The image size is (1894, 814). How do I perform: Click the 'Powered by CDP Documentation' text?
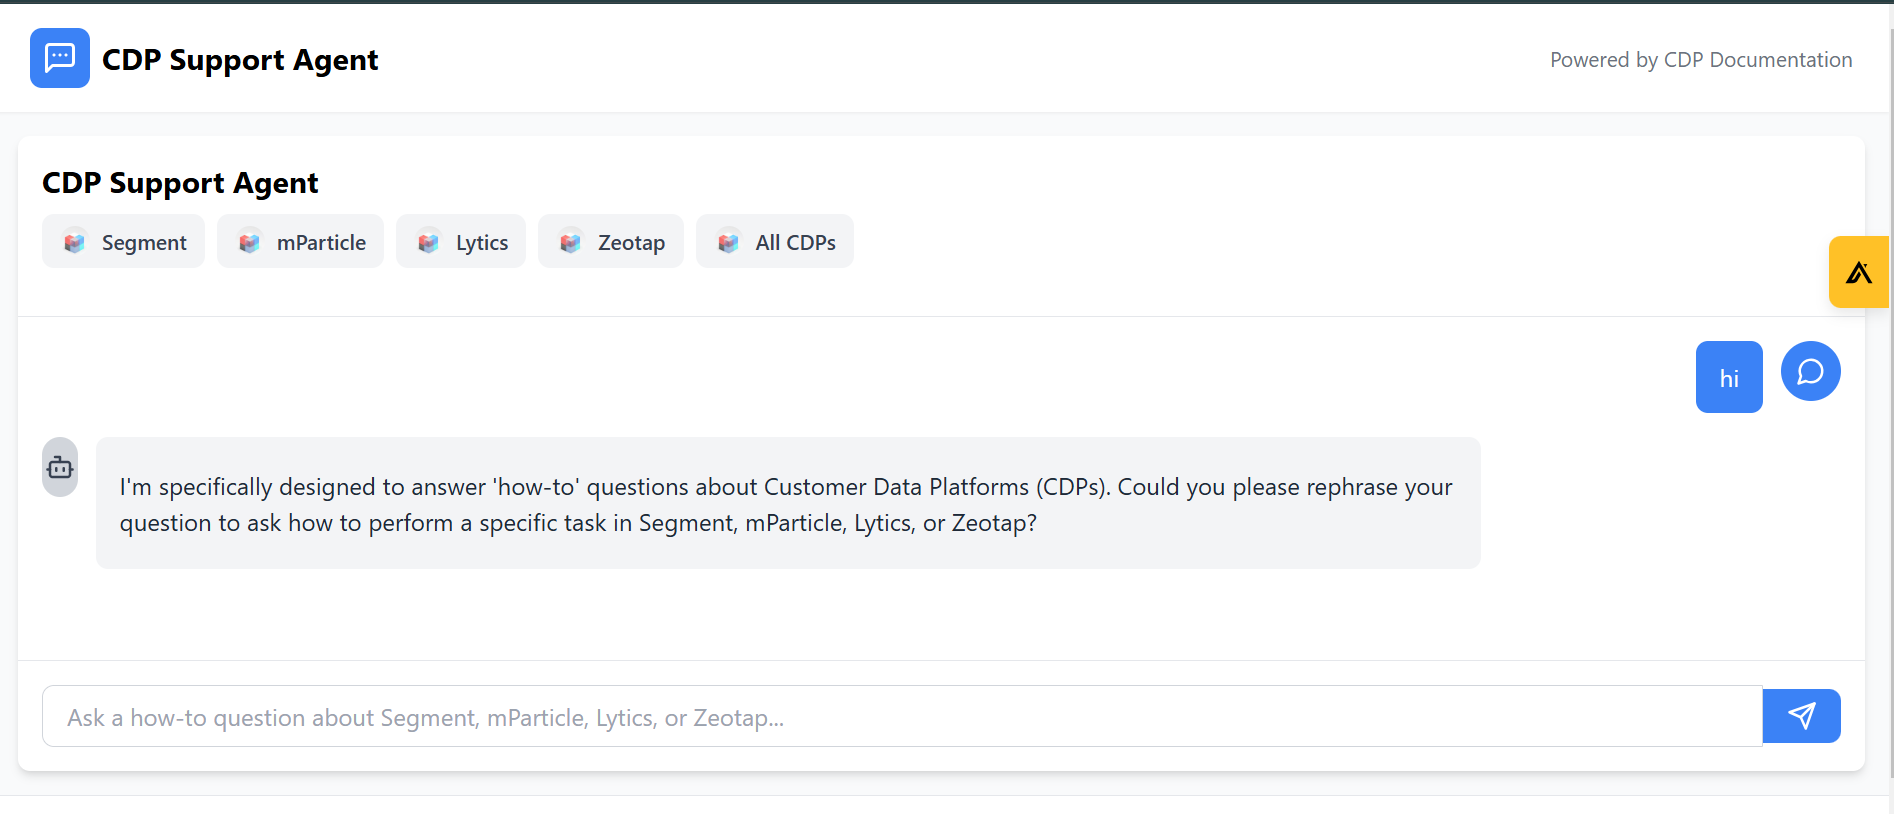click(x=1700, y=60)
